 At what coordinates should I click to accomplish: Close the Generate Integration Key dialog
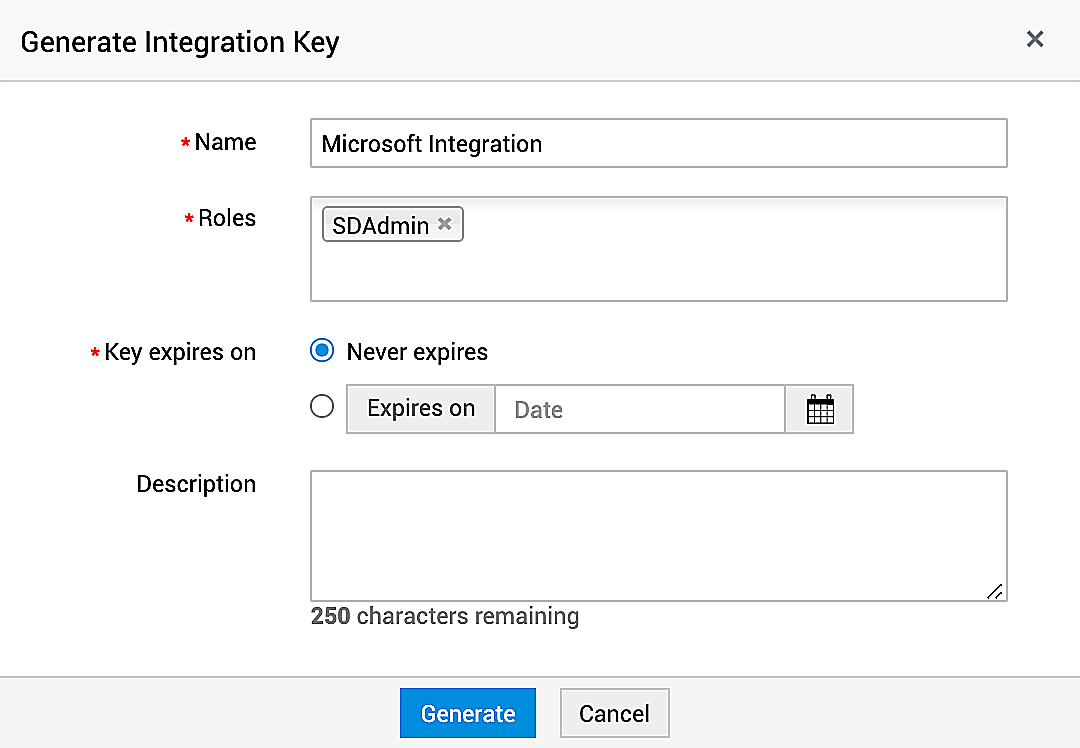tap(1035, 39)
